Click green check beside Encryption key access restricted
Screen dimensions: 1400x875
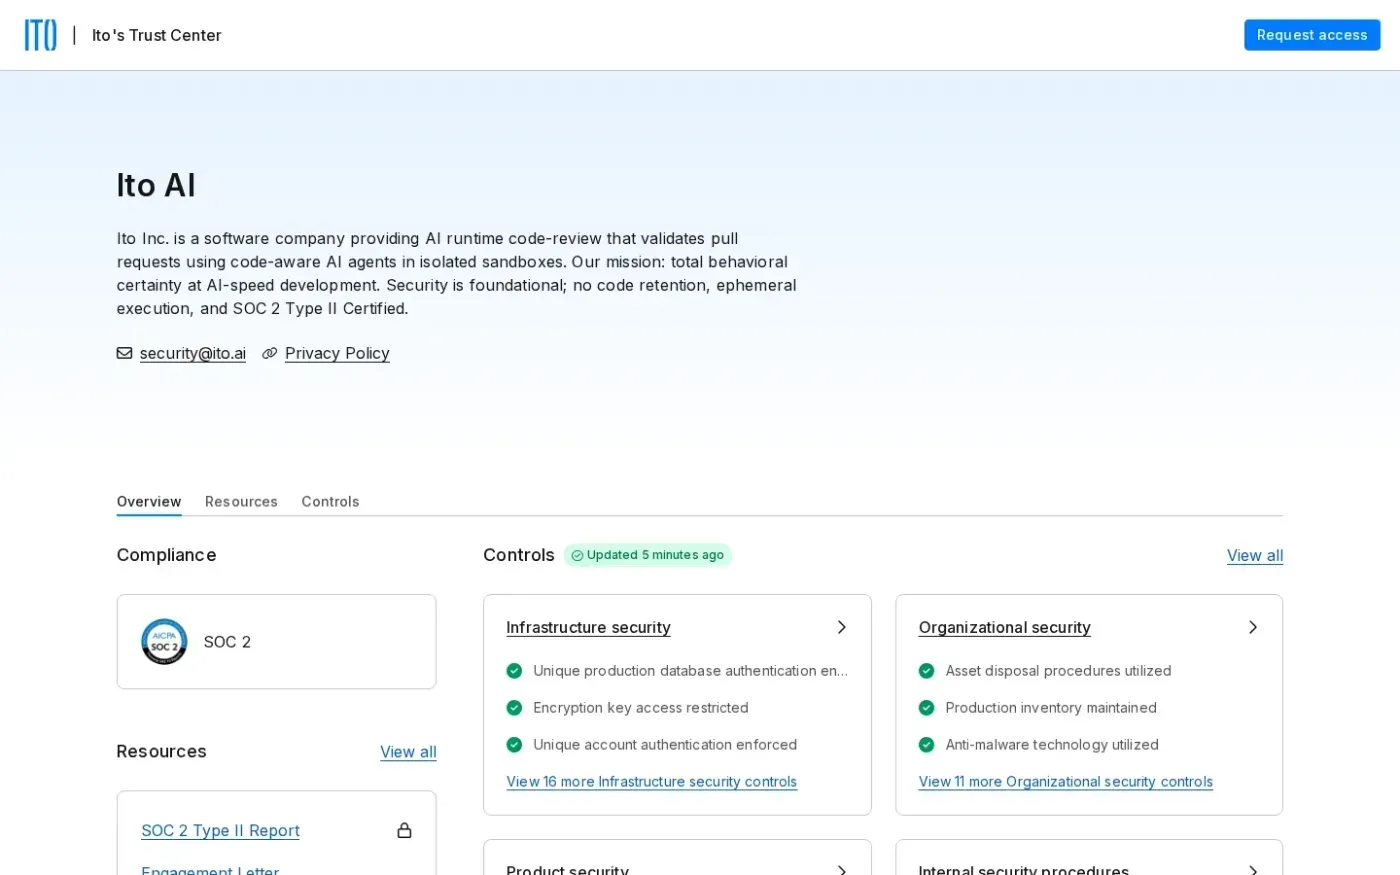(x=514, y=708)
